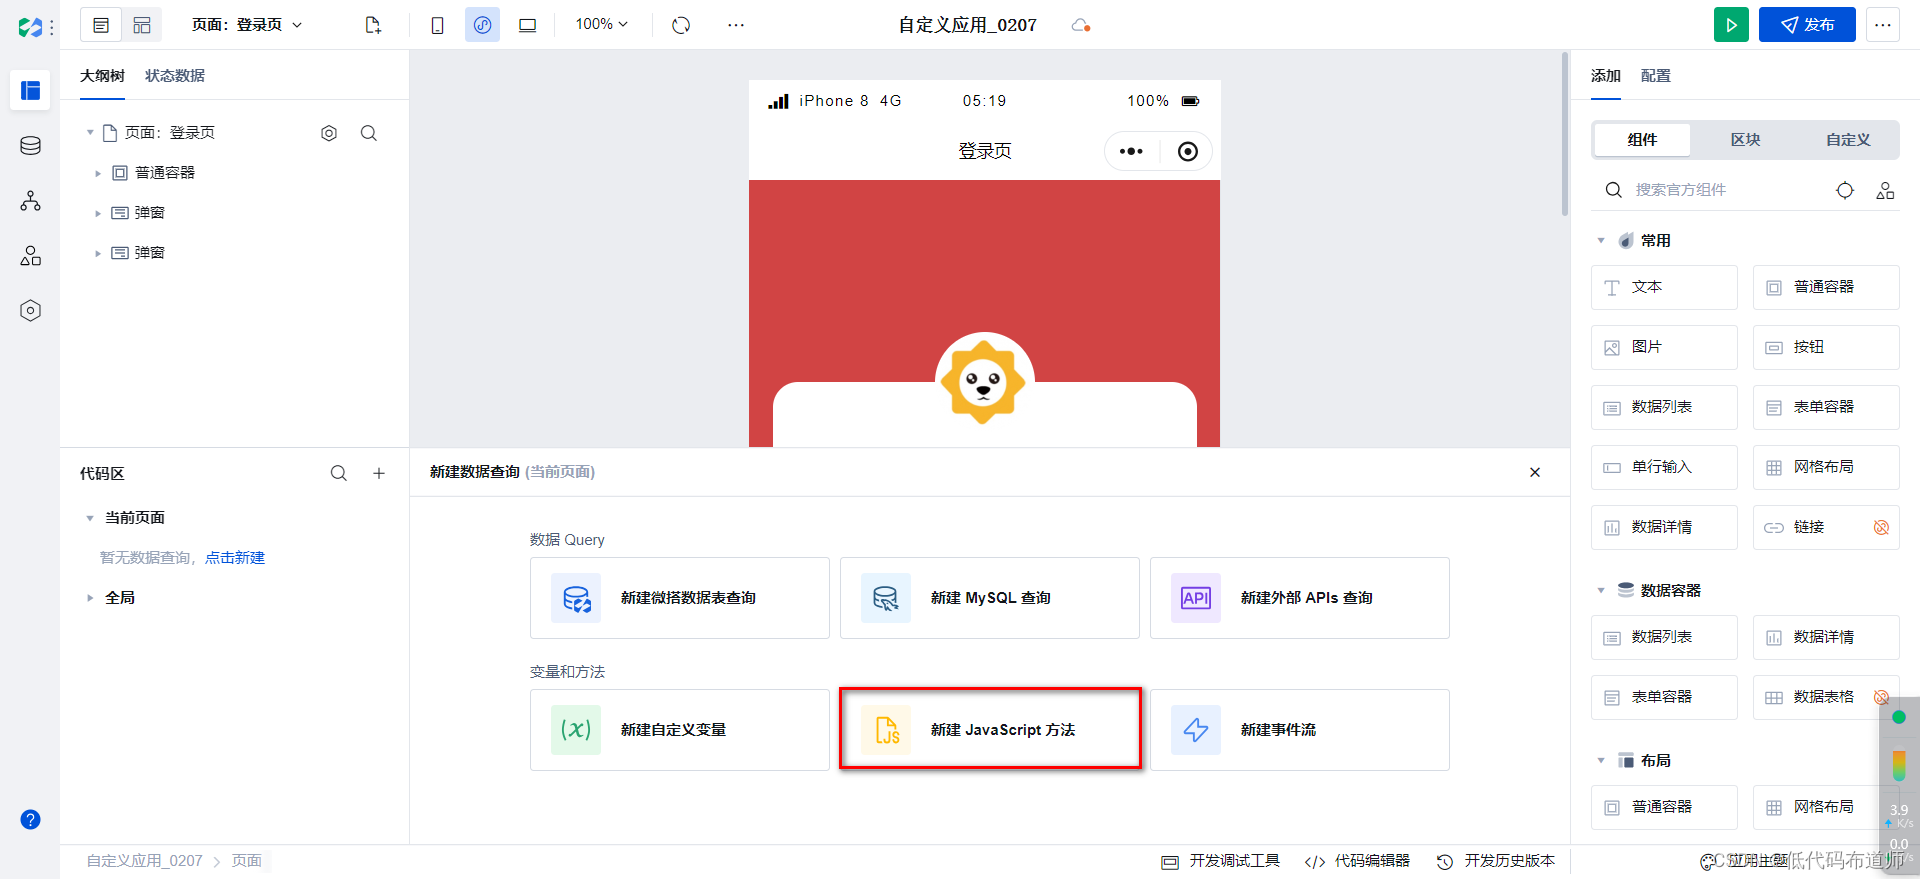Collapse the 布局 component group
The height and width of the screenshot is (879, 1920).
(1601, 761)
